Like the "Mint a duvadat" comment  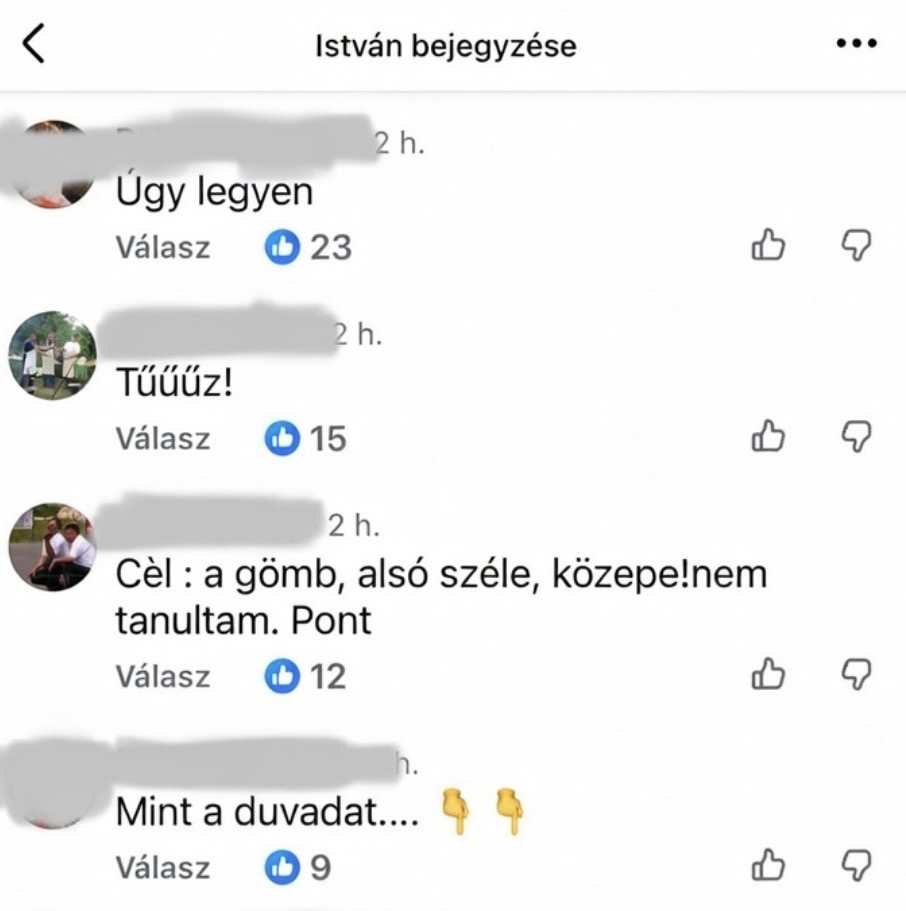768,865
